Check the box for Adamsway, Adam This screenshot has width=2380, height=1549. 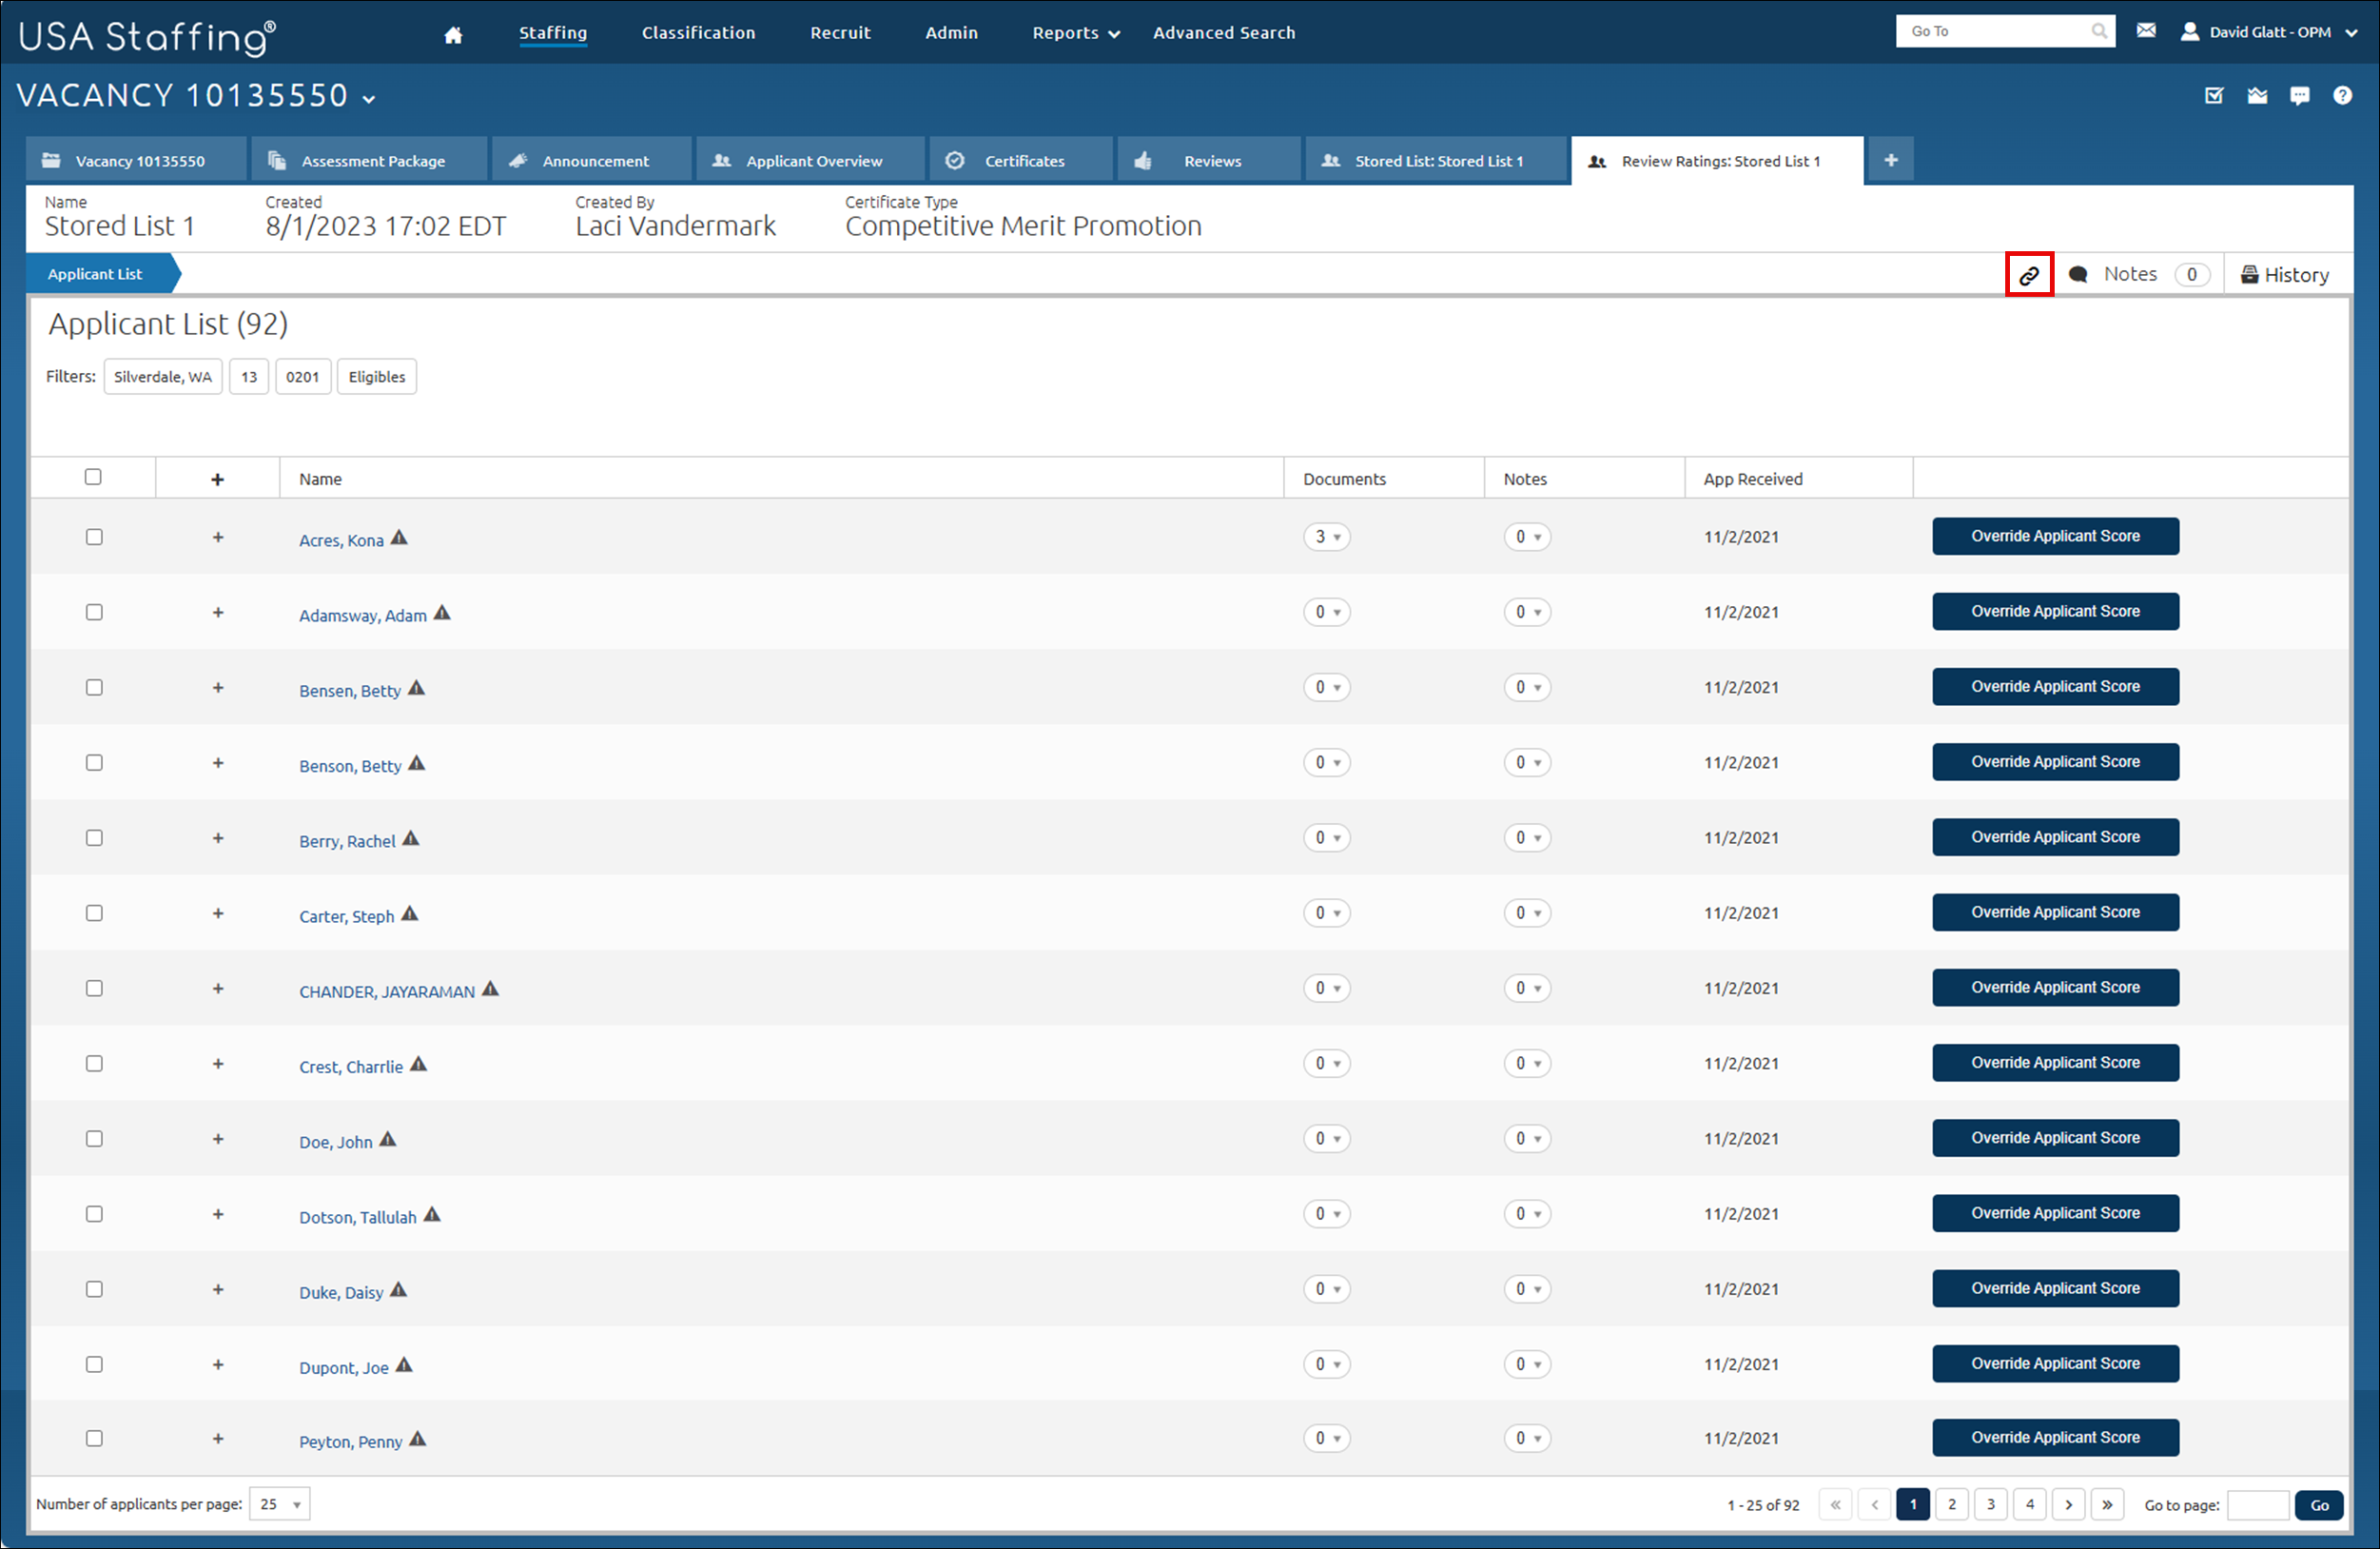[x=94, y=612]
